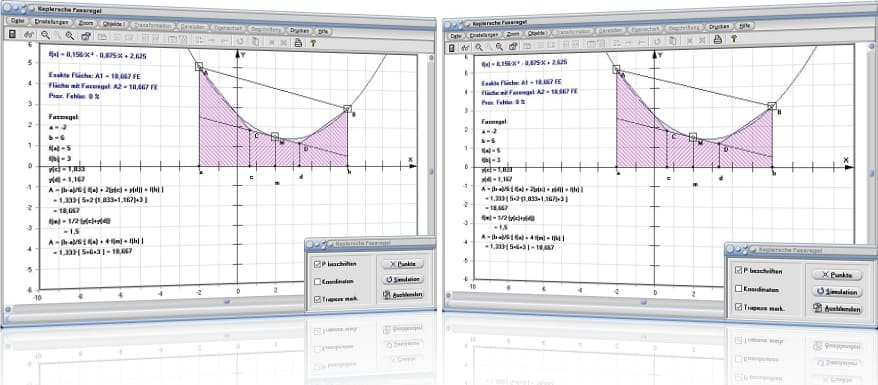Click printer icon in left window toolbar
878x385 pixels.
[298, 42]
